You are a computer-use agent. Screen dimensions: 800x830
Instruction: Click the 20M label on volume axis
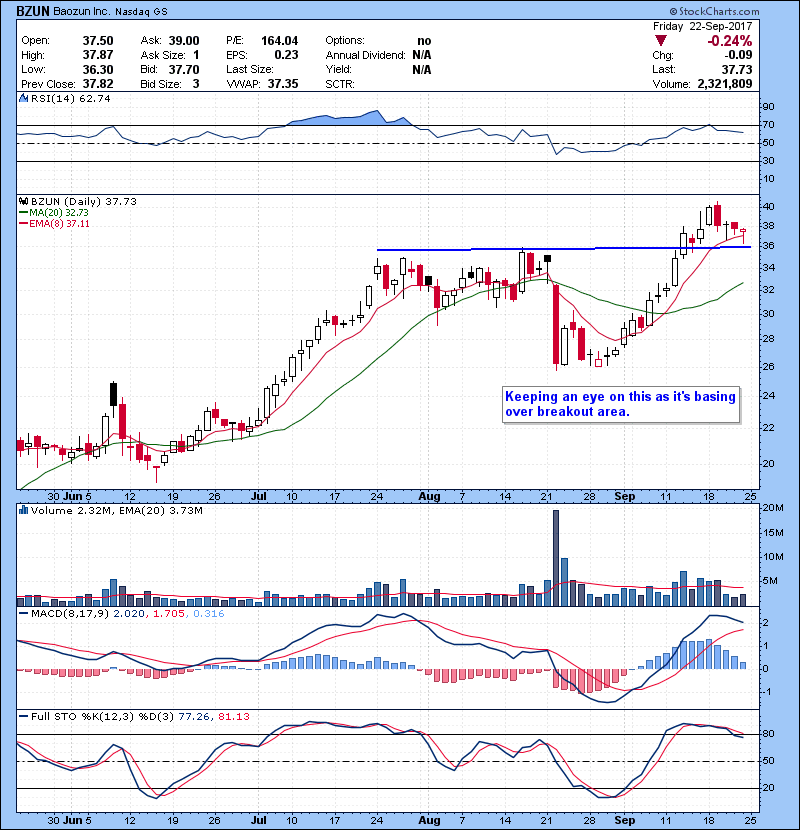[x=774, y=508]
